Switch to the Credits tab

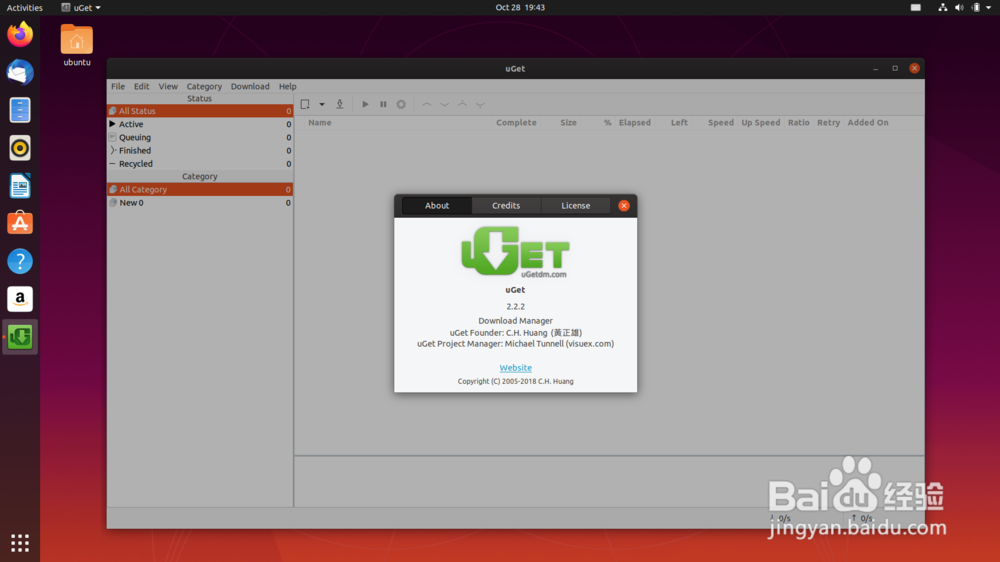[x=506, y=205]
